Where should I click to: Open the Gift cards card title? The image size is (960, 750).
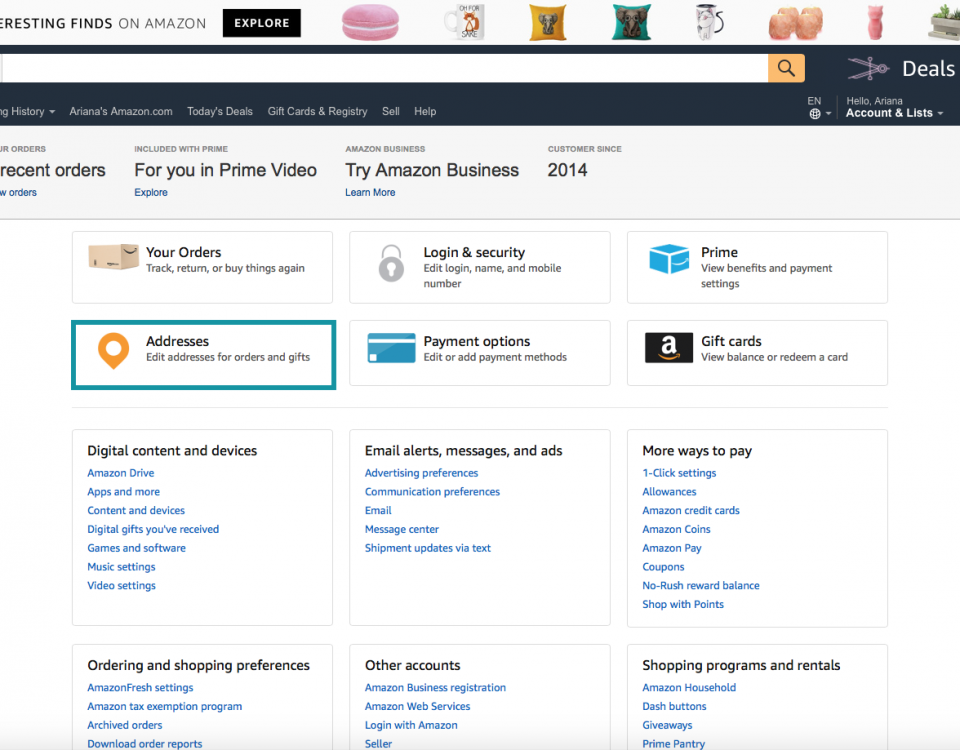pos(731,341)
